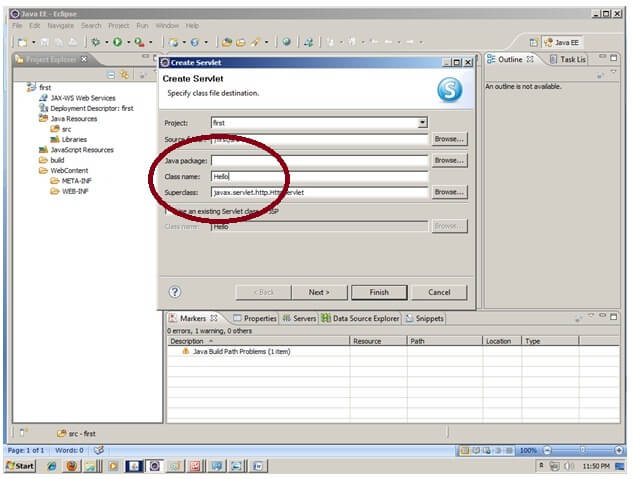Open the dropdown arrow next to Run icon
This screenshot has width=633, height=479.
tap(128, 42)
